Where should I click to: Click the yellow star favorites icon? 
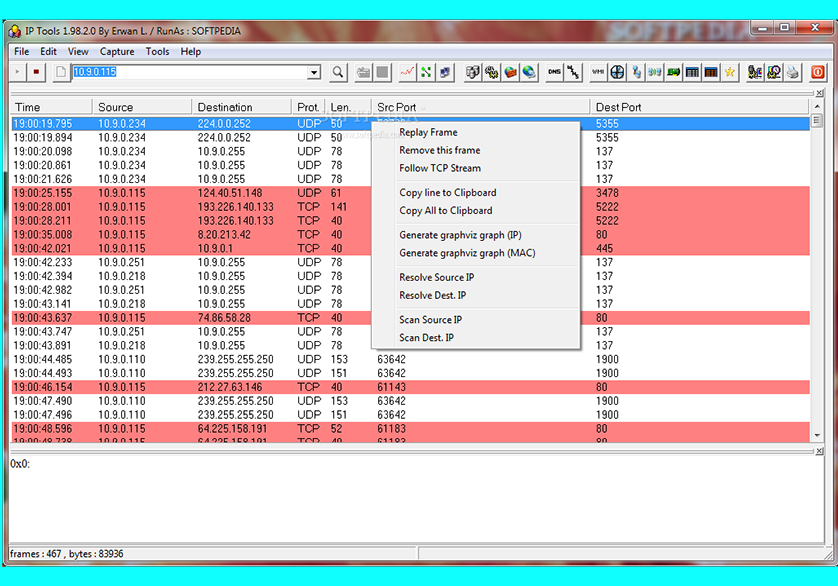point(730,72)
